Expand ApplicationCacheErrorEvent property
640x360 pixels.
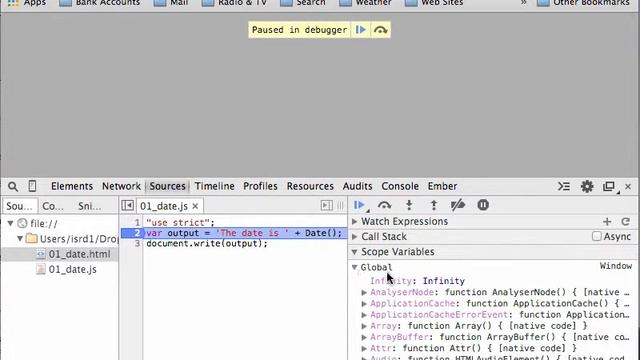364,315
